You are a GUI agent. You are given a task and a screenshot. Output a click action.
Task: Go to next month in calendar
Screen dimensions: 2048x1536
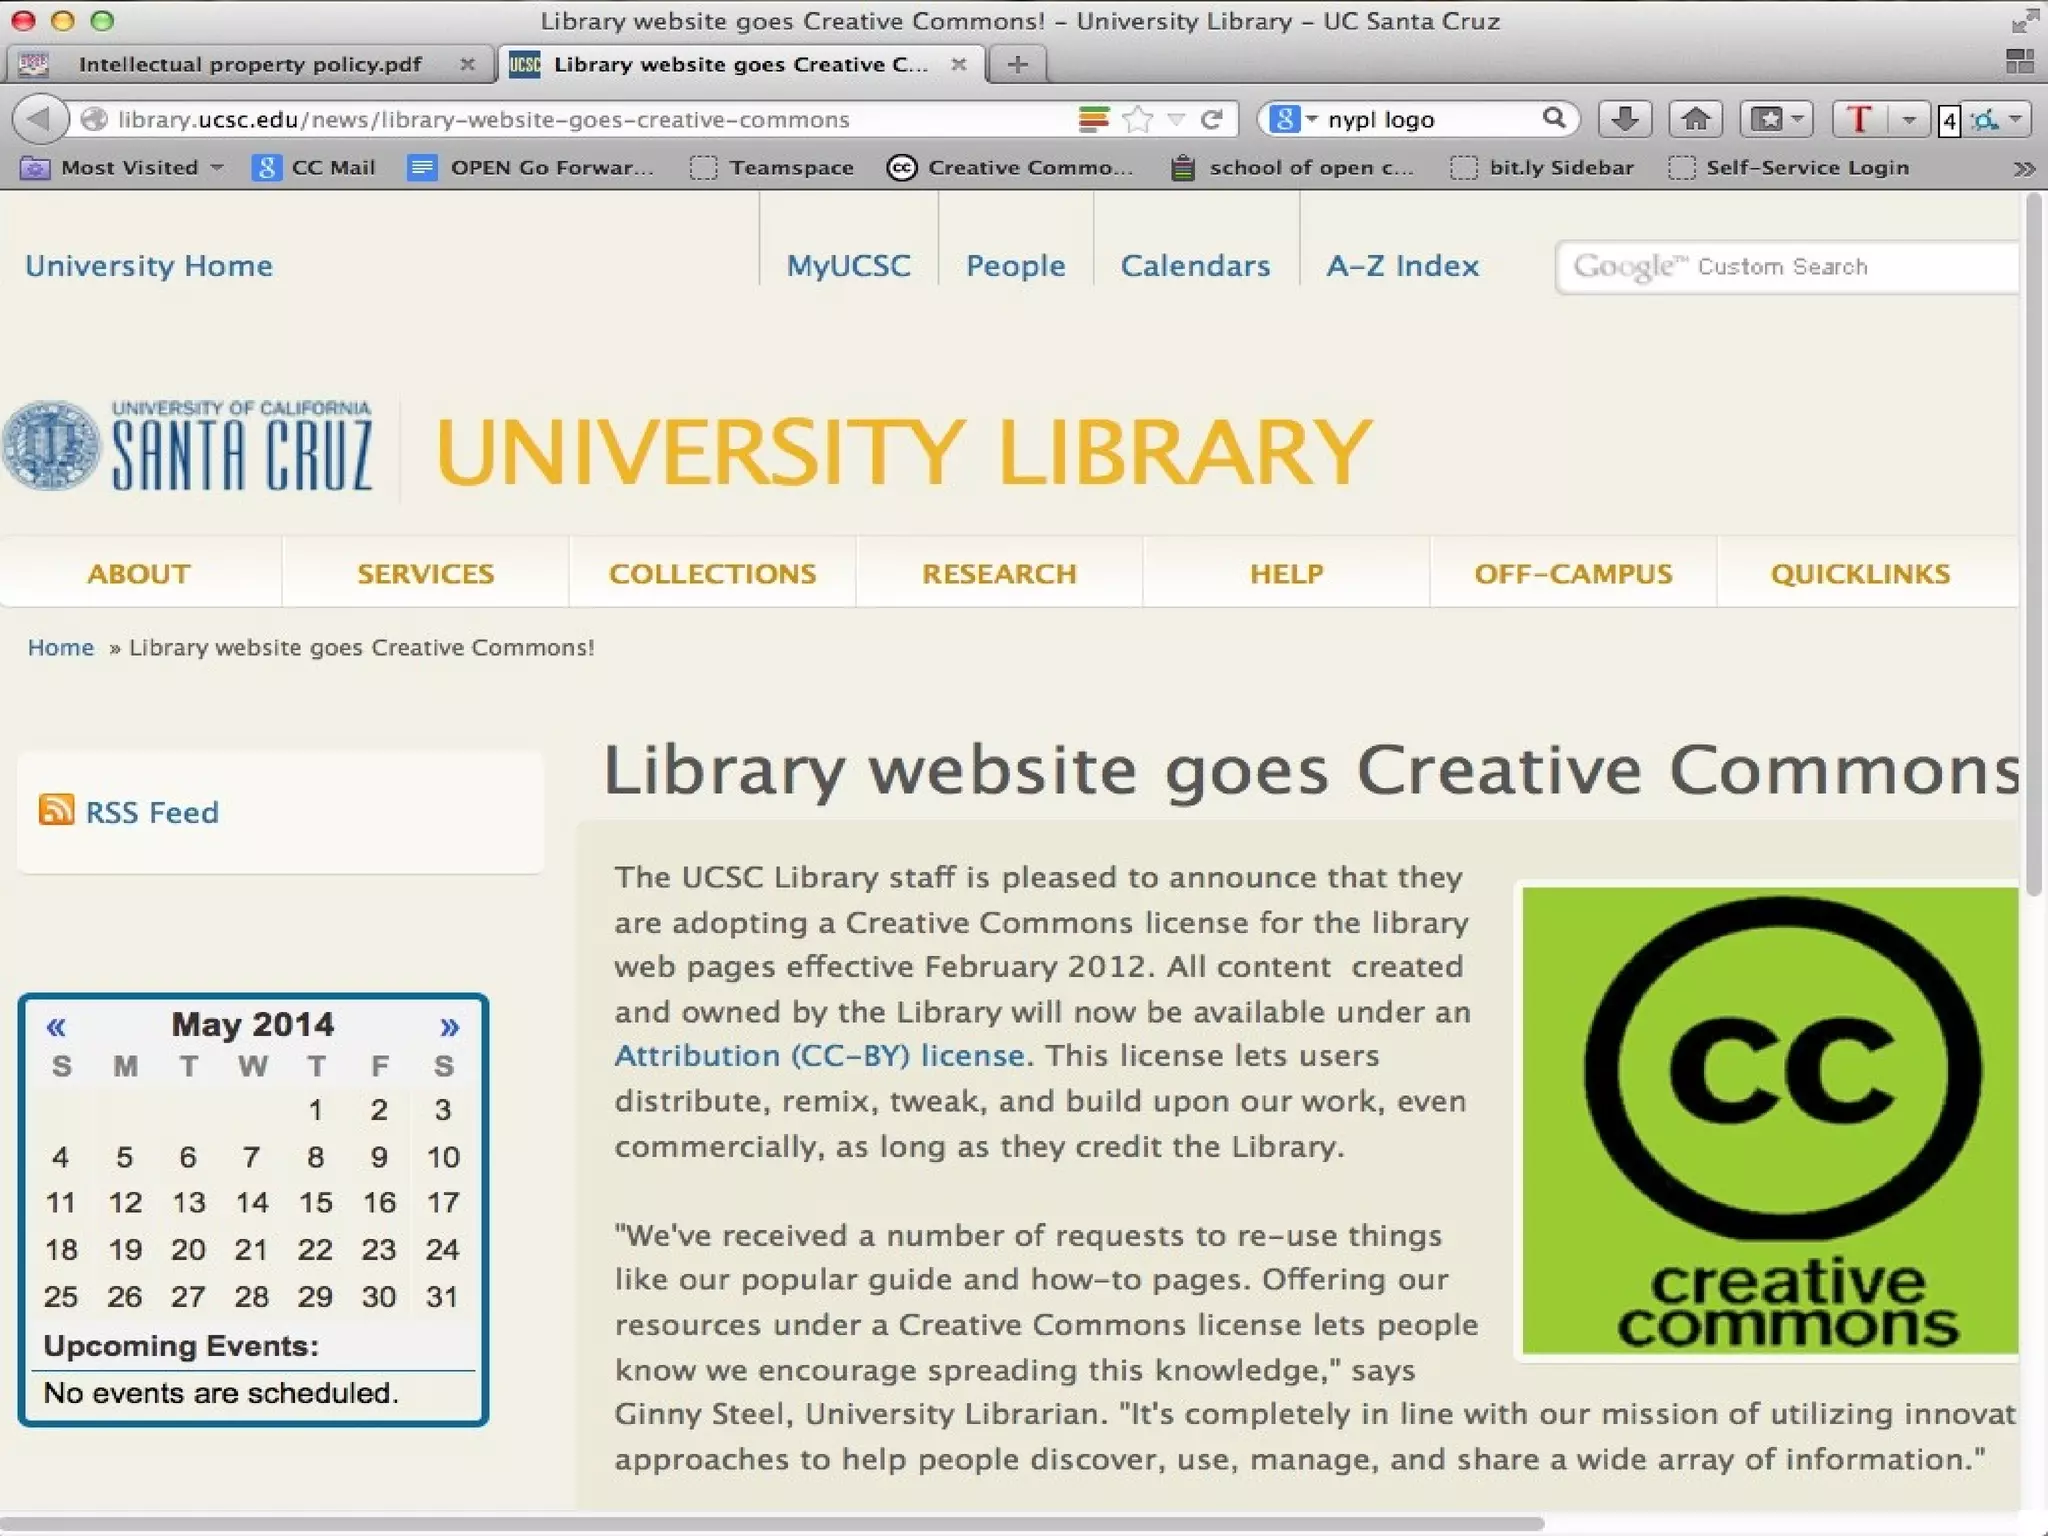(x=449, y=1027)
